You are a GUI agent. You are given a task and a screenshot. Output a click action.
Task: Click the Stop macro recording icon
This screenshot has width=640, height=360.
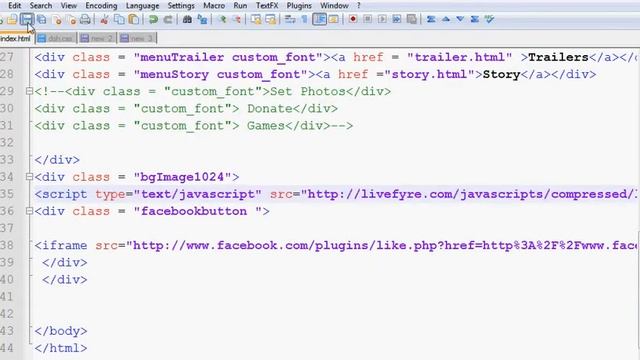pos(367,19)
